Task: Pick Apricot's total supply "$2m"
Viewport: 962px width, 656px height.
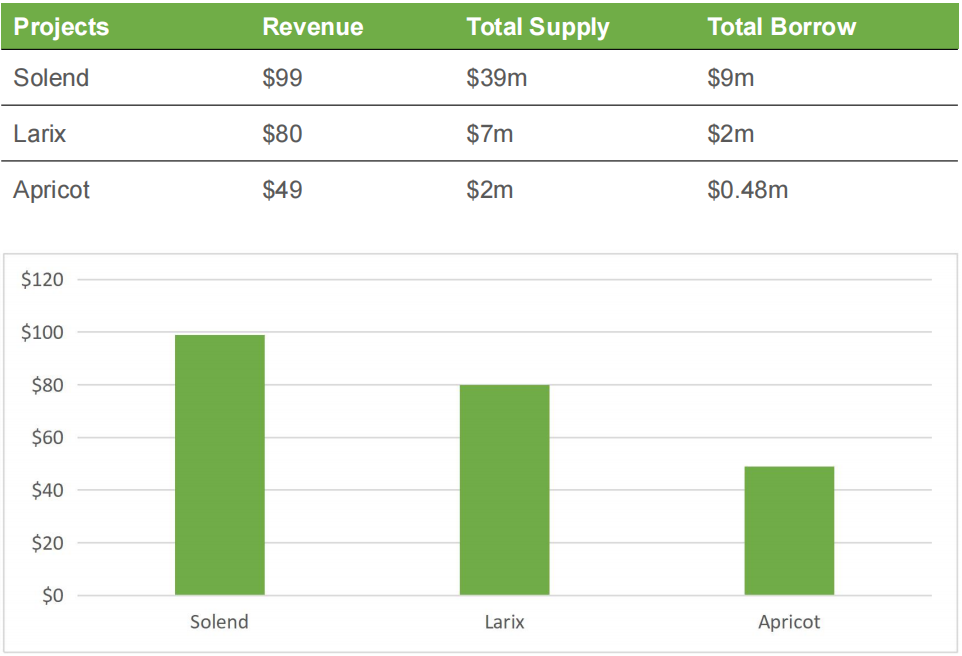Action: (490, 190)
